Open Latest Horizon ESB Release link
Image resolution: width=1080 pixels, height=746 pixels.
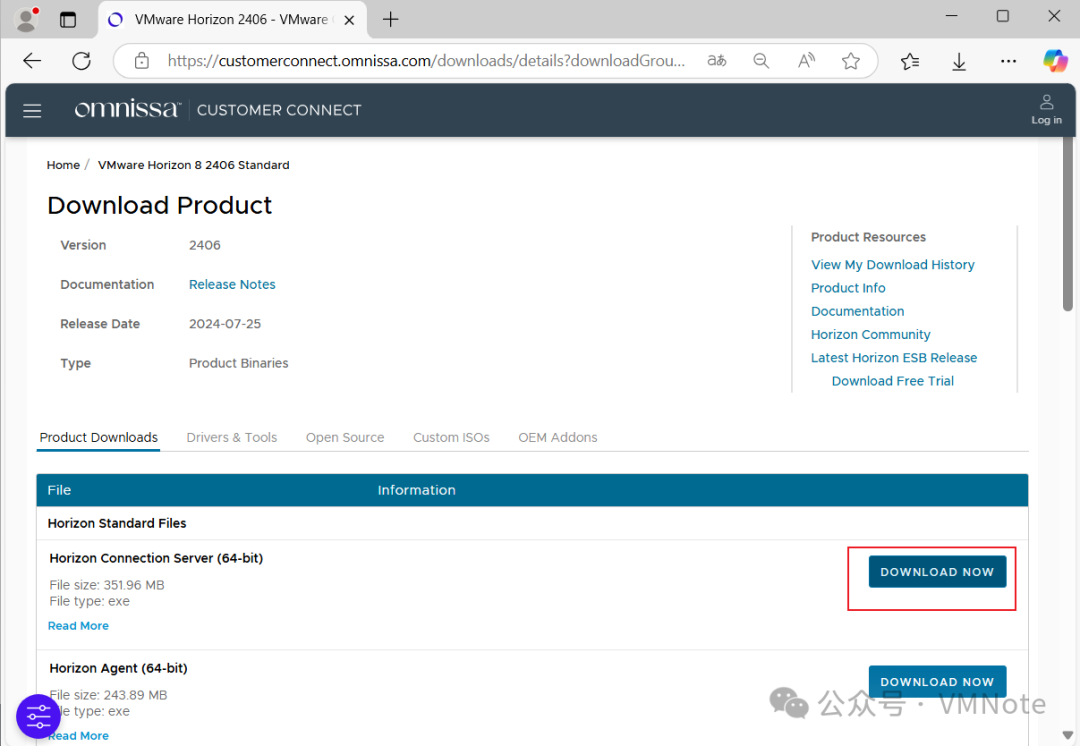point(894,358)
